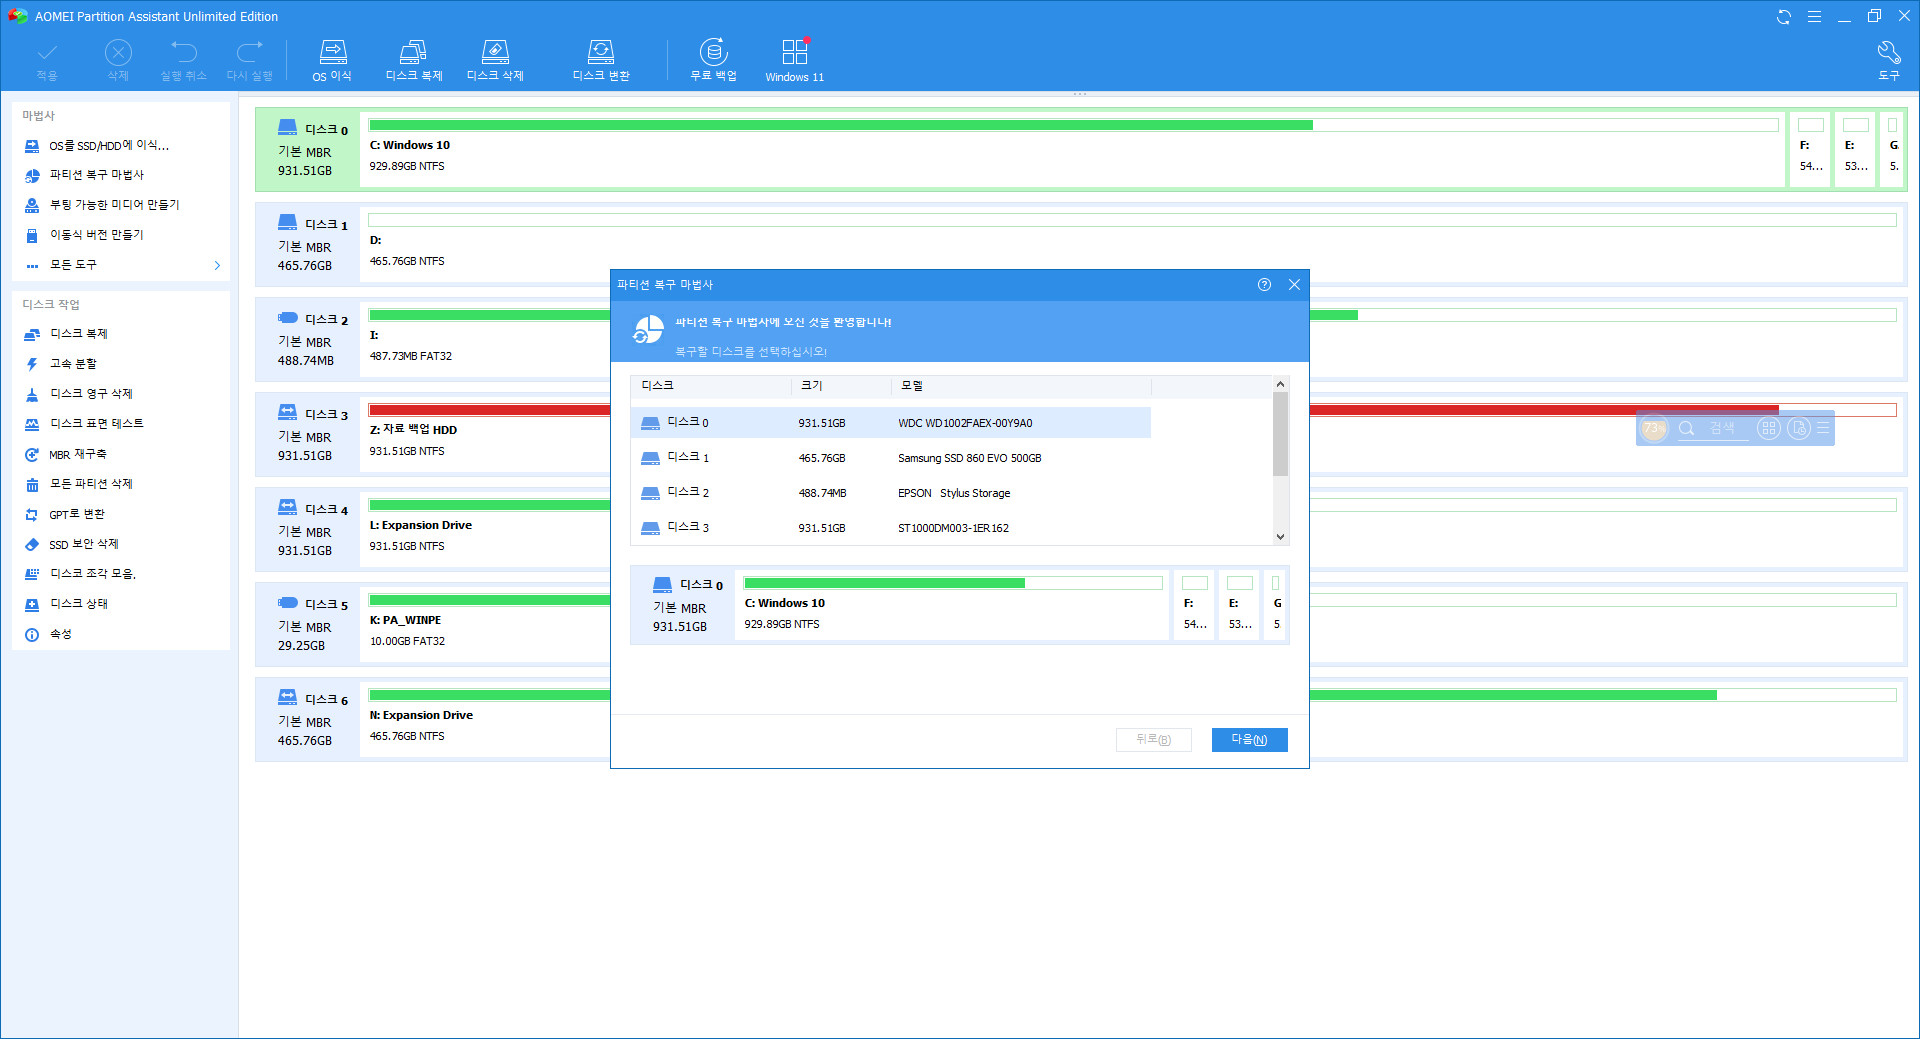Click scroll up arrow in wizard disk list

(x=1280, y=384)
